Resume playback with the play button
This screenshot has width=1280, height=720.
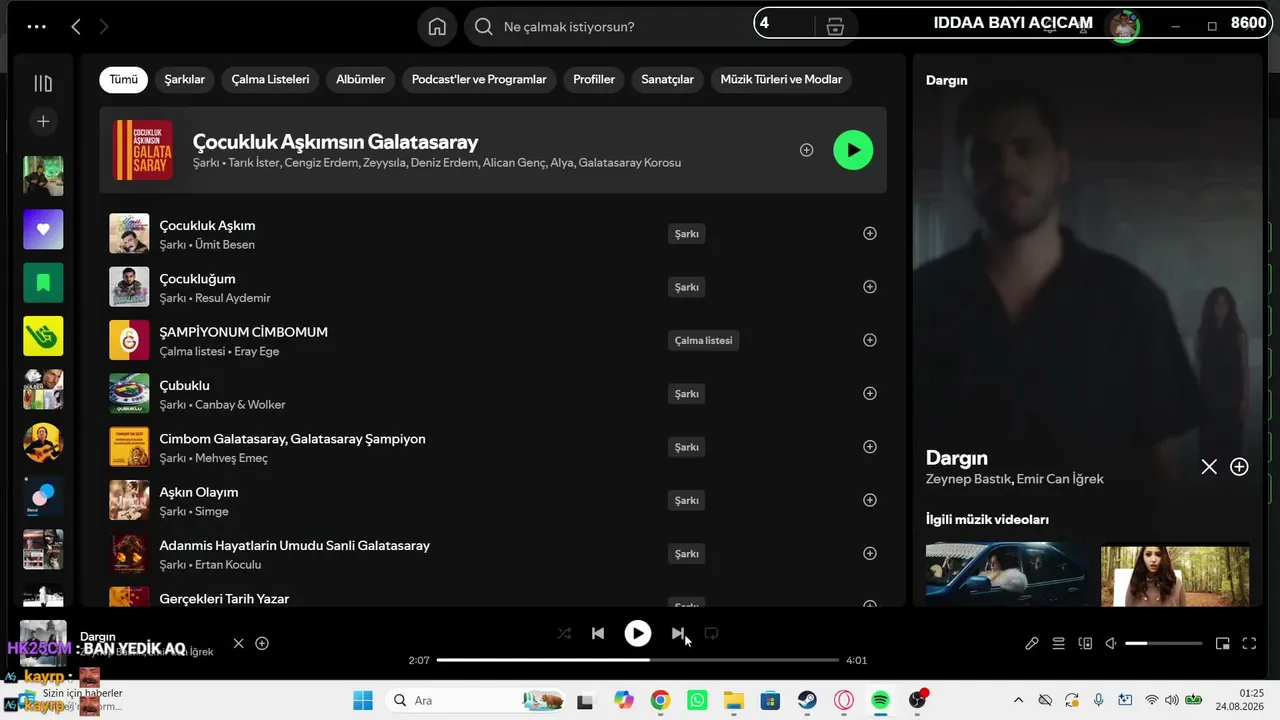[x=638, y=633]
